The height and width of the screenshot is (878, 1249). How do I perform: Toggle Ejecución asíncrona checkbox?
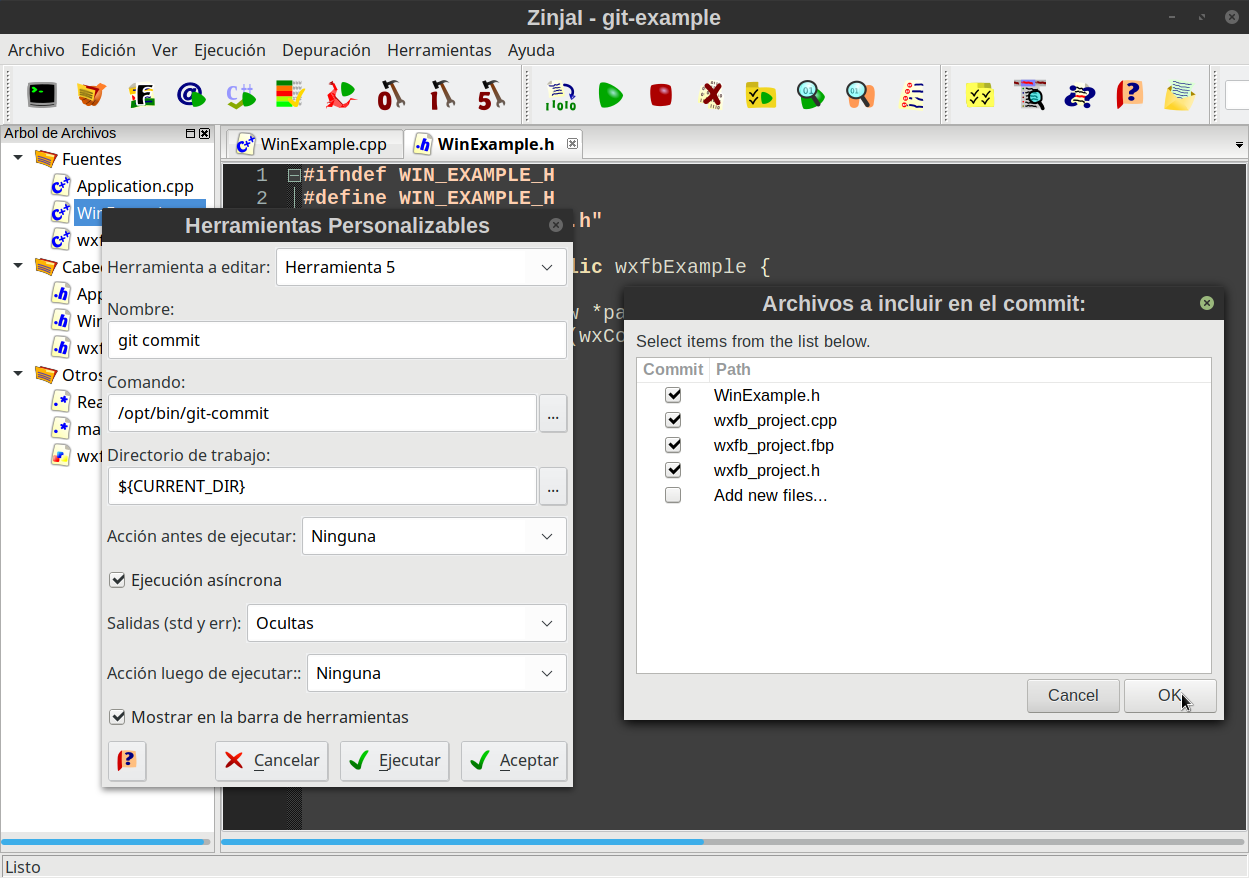pyautogui.click(x=118, y=579)
